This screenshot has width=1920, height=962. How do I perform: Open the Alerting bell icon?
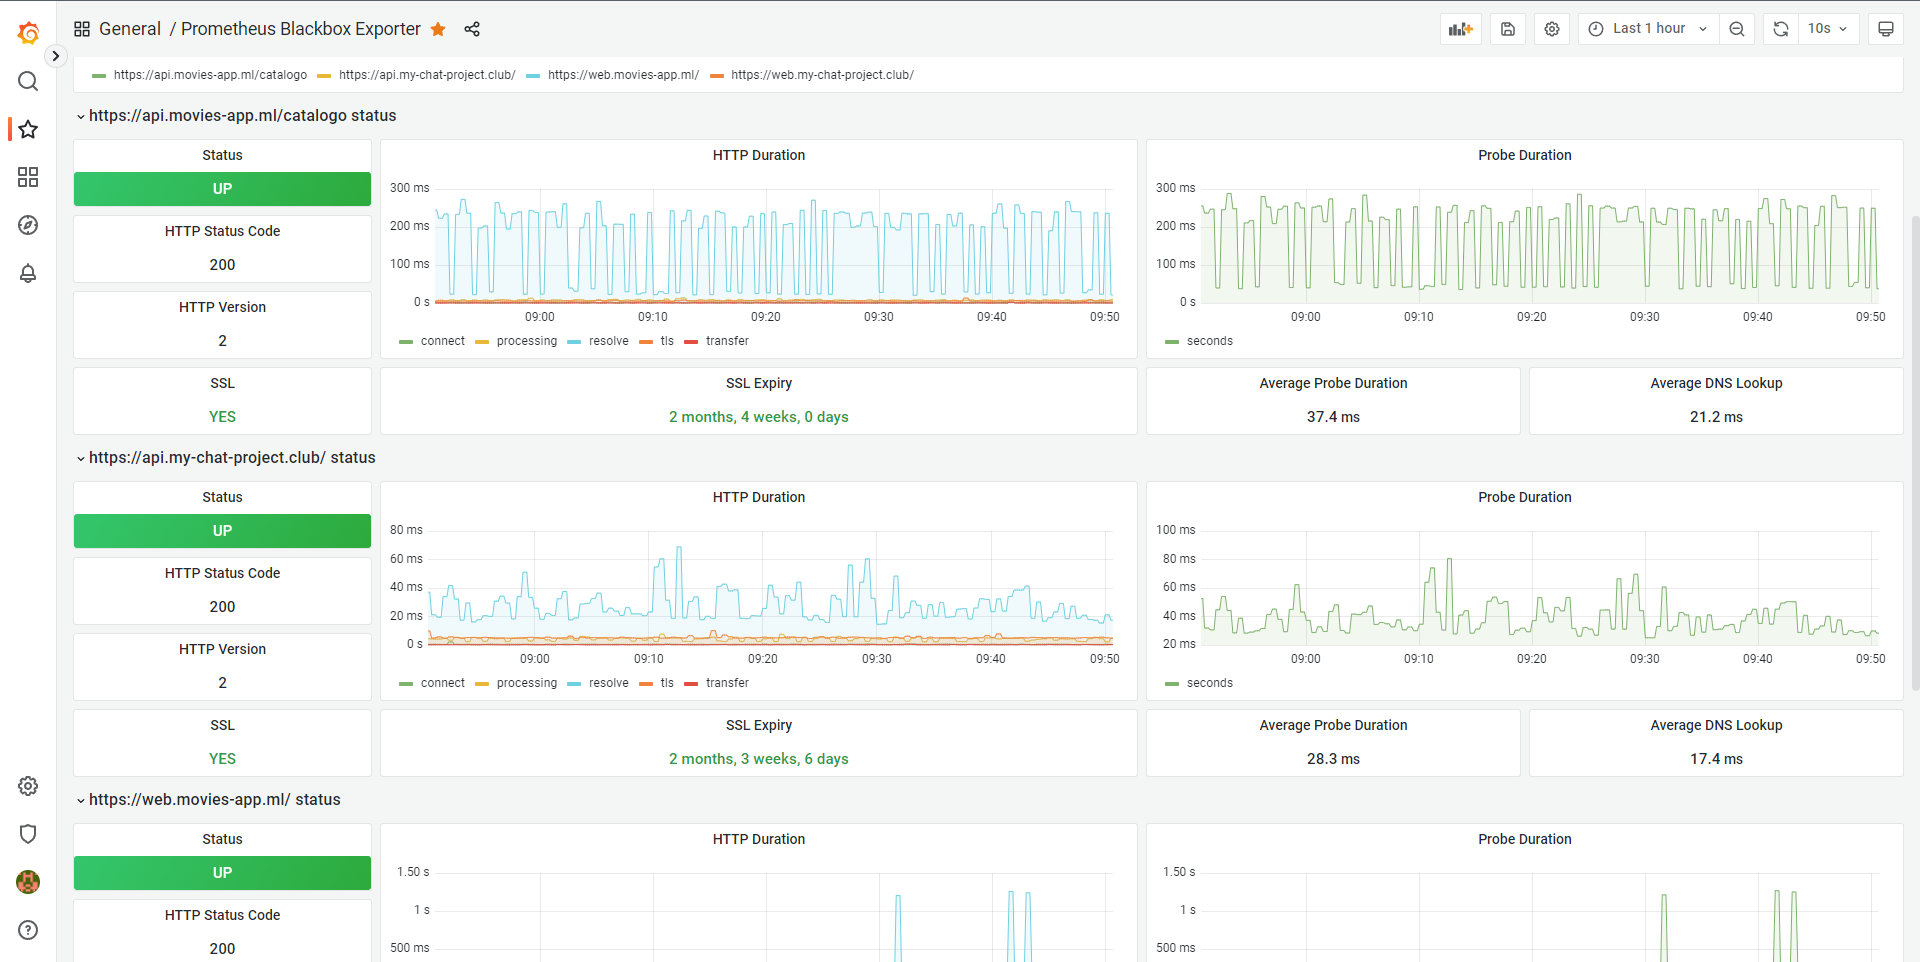pyautogui.click(x=28, y=273)
